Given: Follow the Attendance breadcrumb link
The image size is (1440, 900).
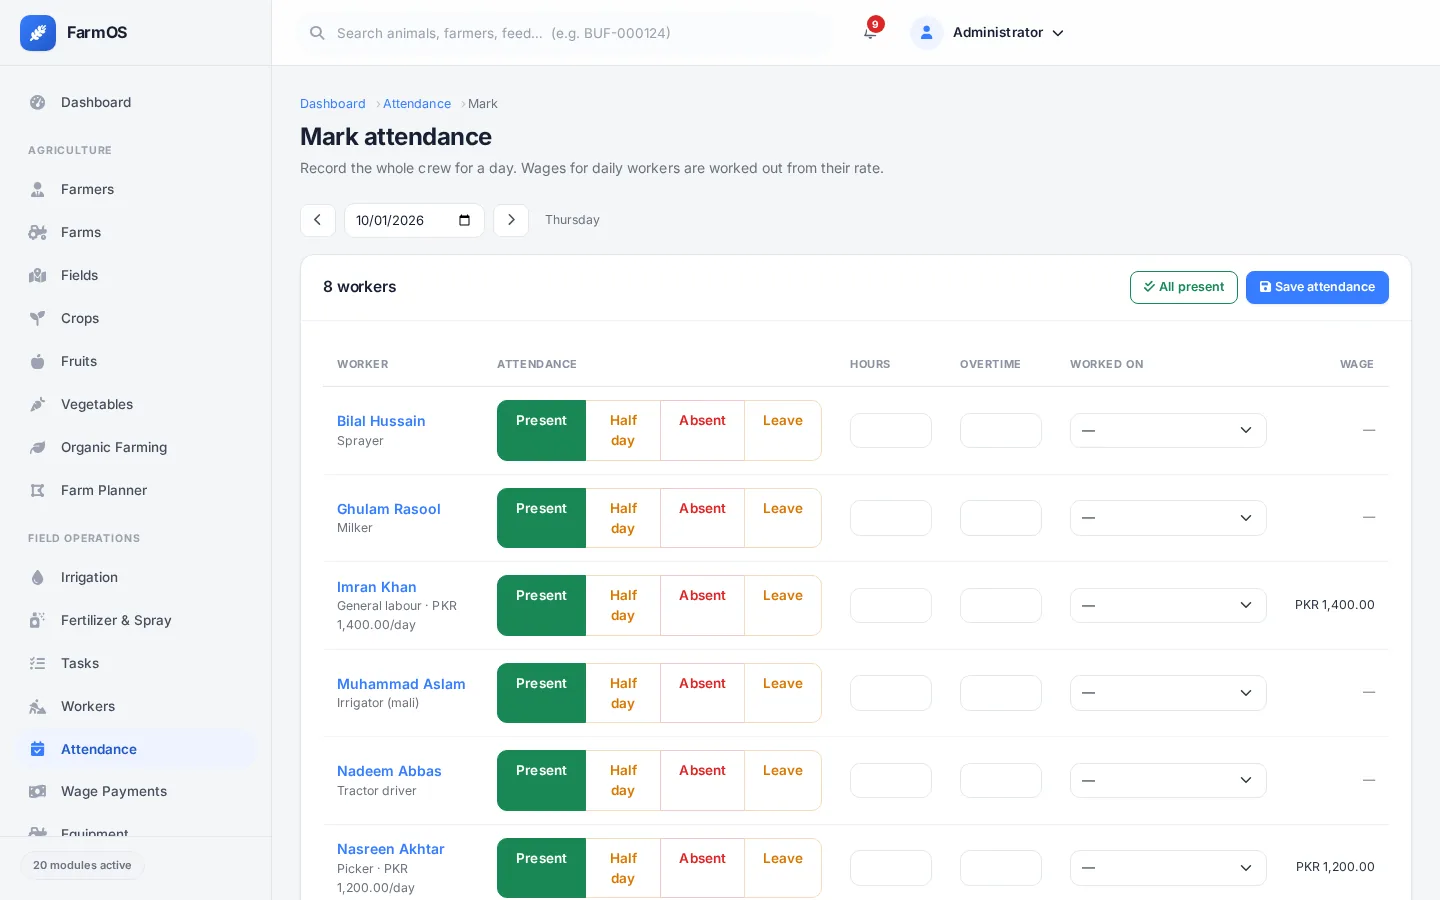Looking at the screenshot, I should (x=417, y=104).
